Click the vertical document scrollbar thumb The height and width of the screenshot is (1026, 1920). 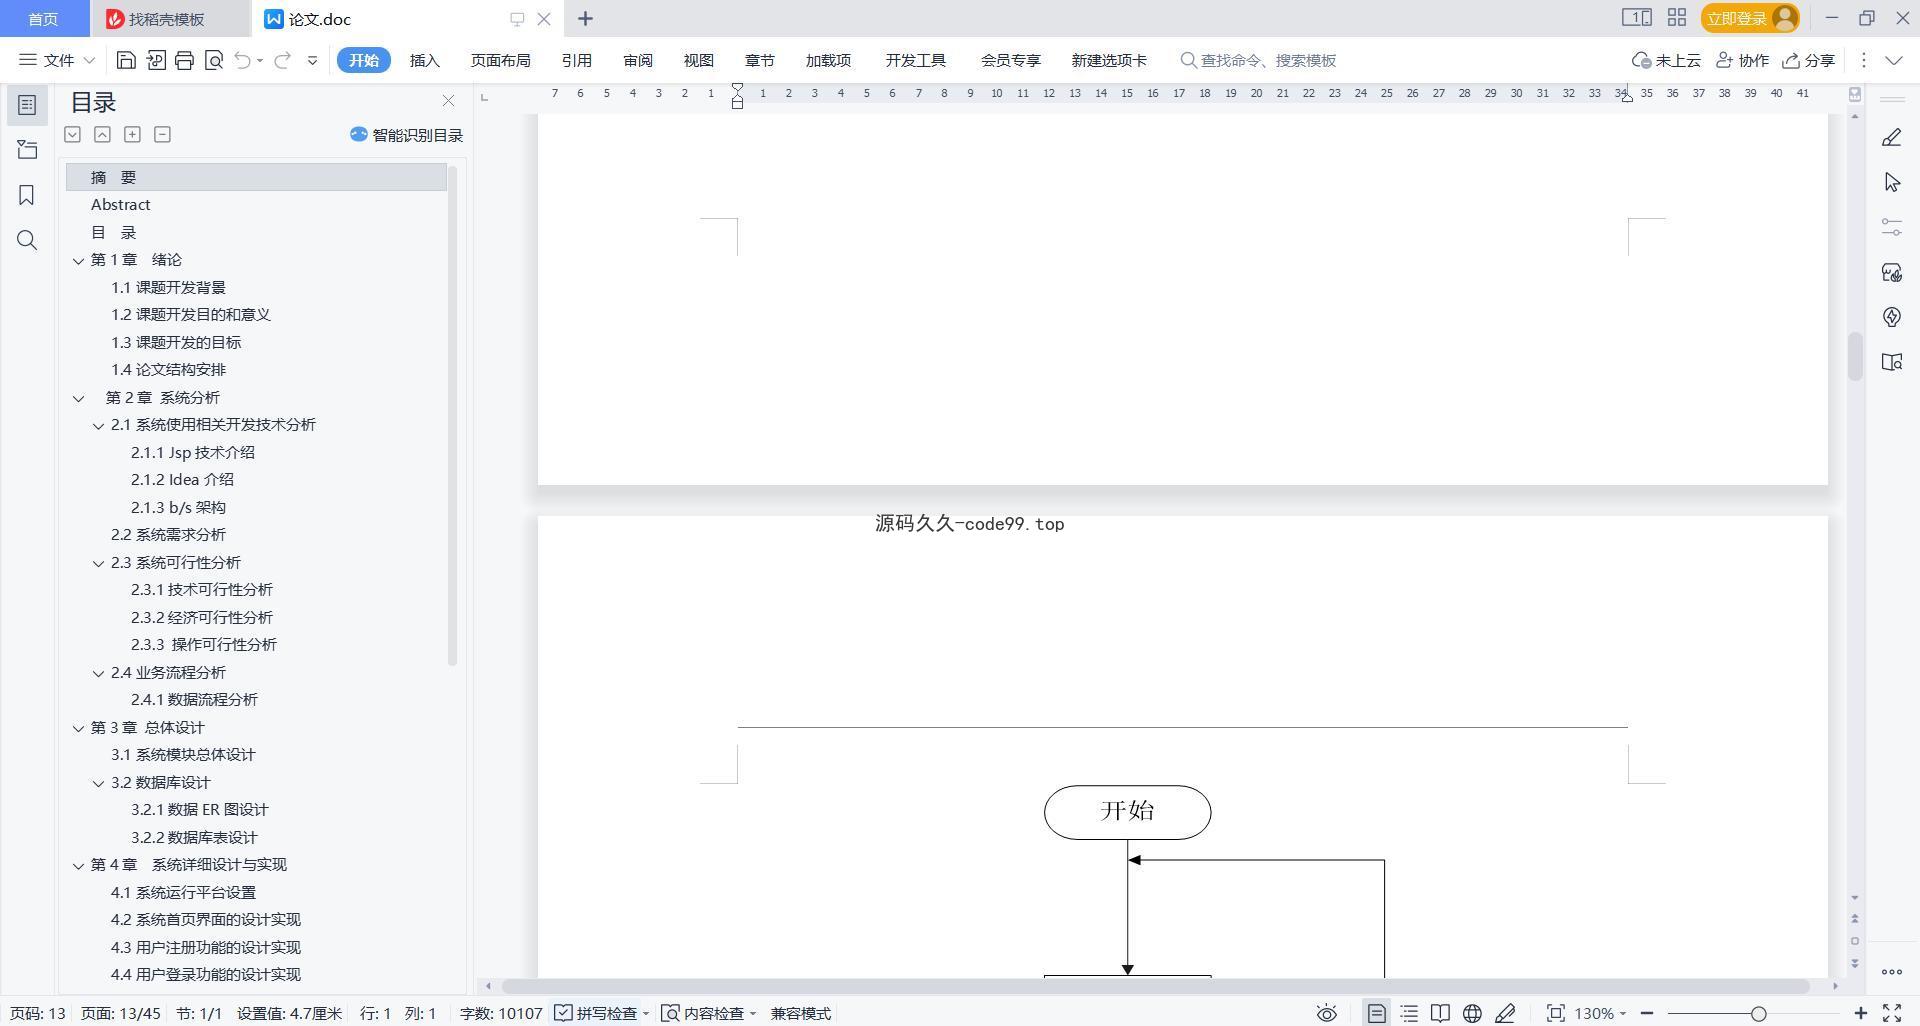click(x=1855, y=355)
